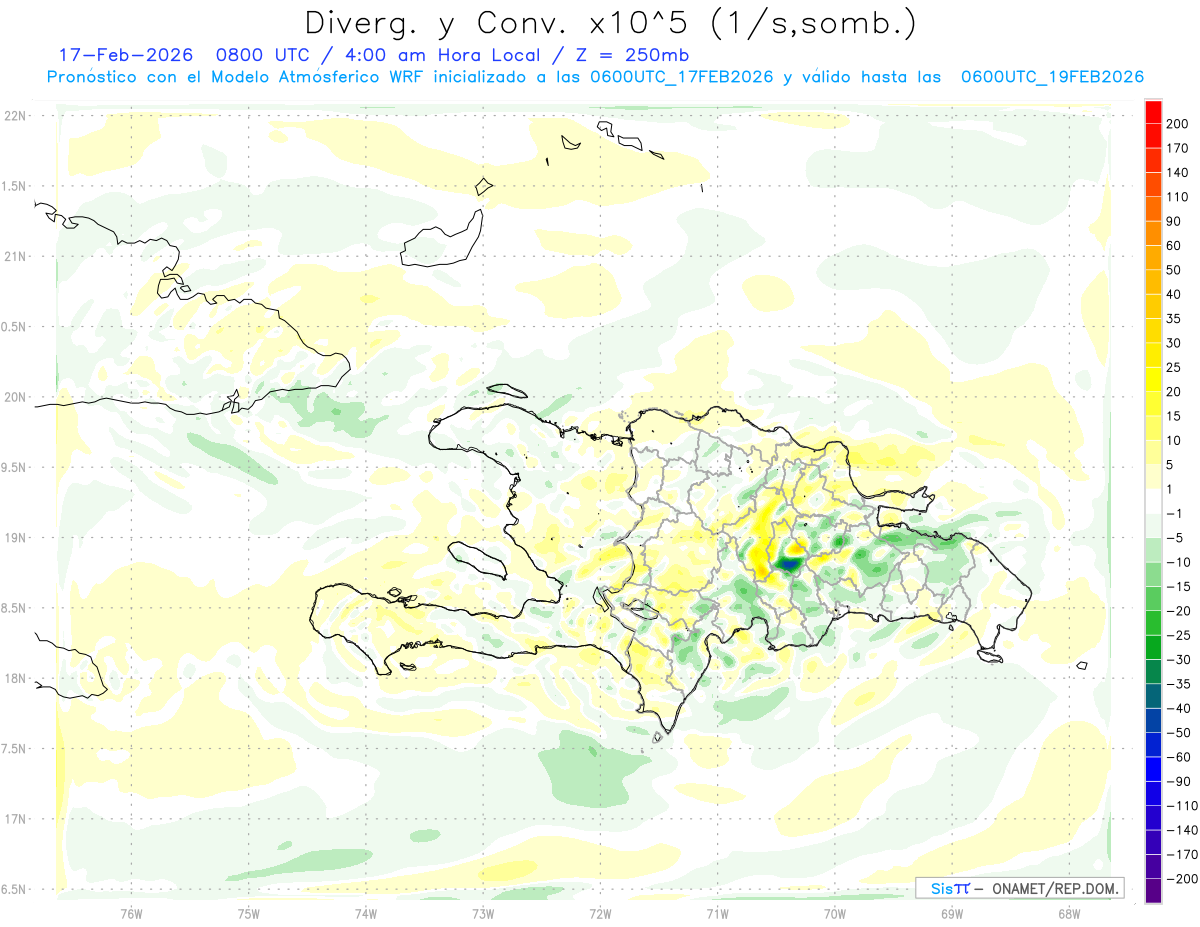The image size is (1200, 927).
Task: Select the "-140" legend value
Action: tap(1181, 830)
